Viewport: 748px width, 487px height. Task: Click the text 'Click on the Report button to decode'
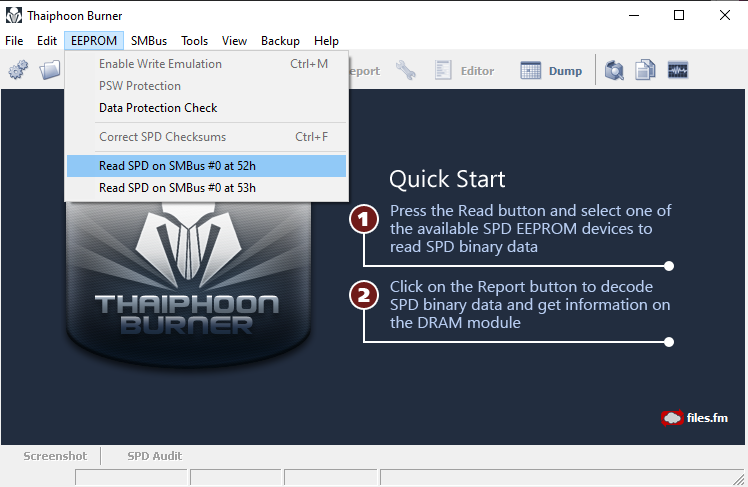521,287
